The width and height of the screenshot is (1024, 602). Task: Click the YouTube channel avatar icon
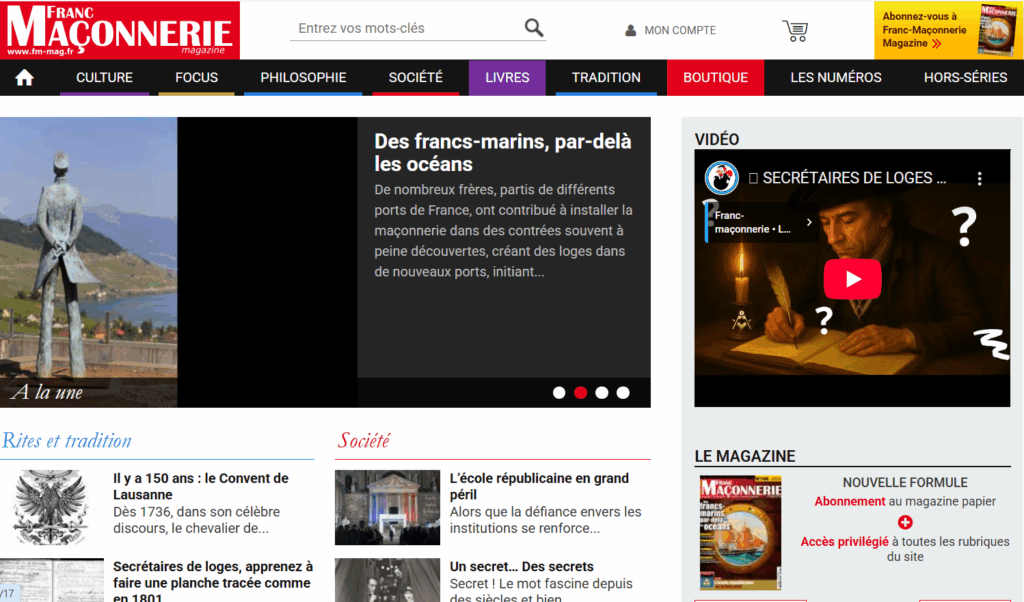point(721,178)
